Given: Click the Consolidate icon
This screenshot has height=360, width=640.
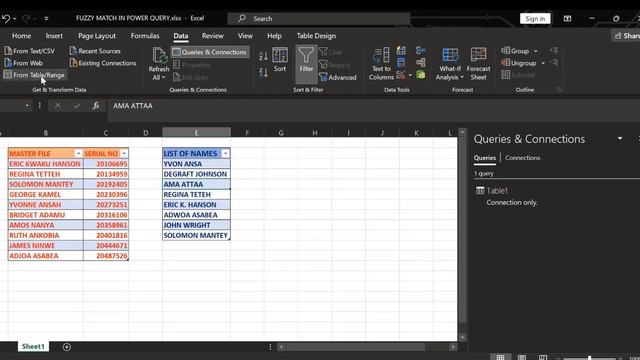Looking at the screenshot, I should coord(420,50).
